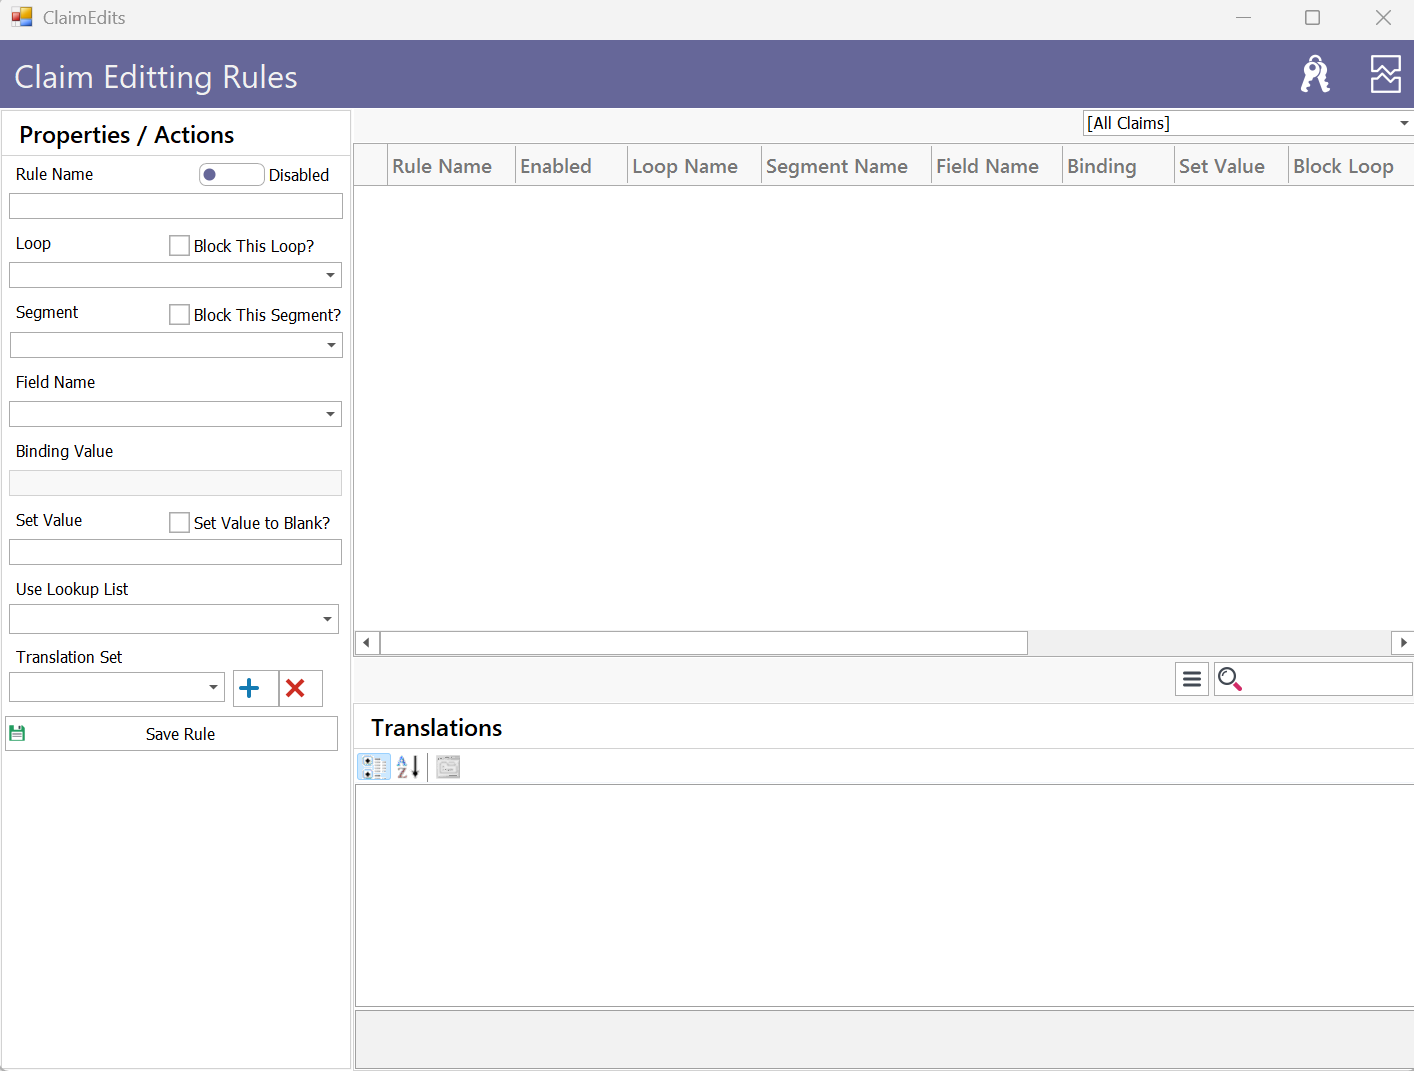Screen dimensions: 1414x1071
Task: Expand the Translation Set dropdown
Action: click(213, 687)
